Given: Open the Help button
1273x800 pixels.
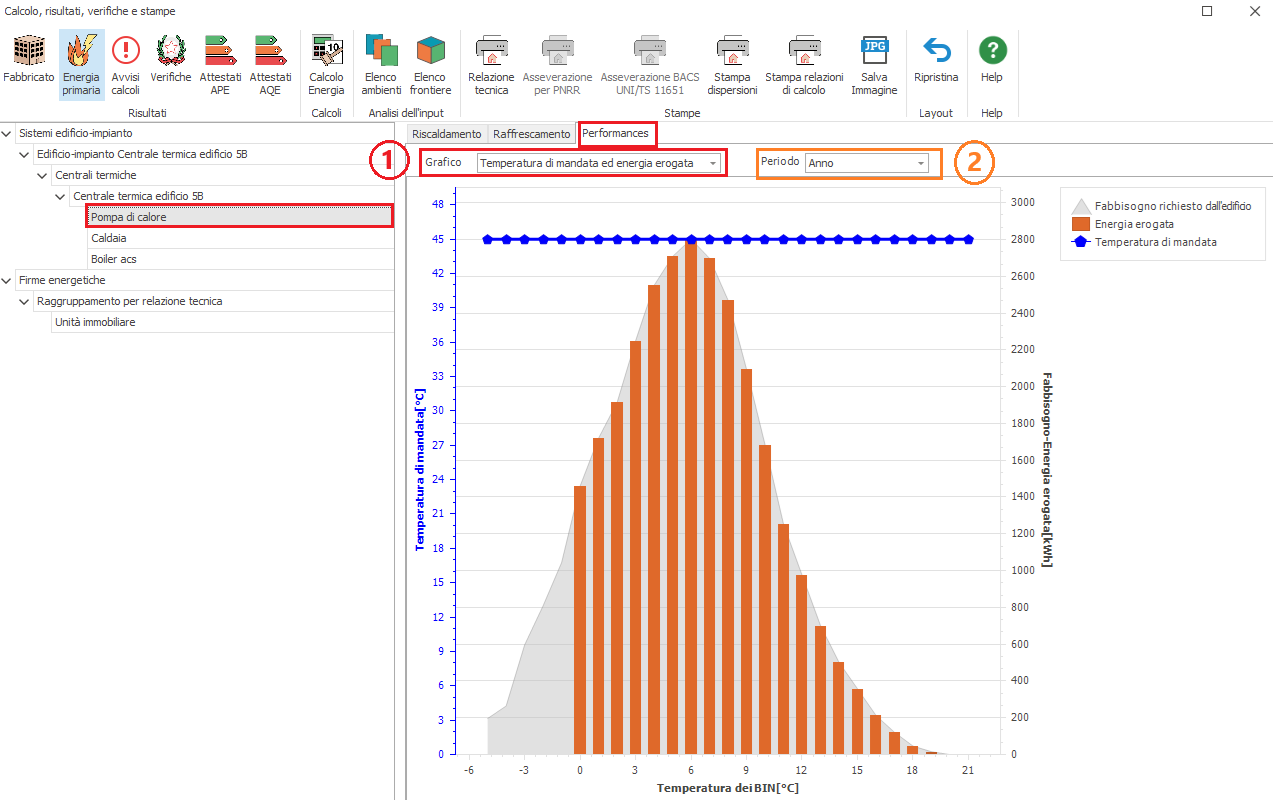Looking at the screenshot, I should coord(992,59).
